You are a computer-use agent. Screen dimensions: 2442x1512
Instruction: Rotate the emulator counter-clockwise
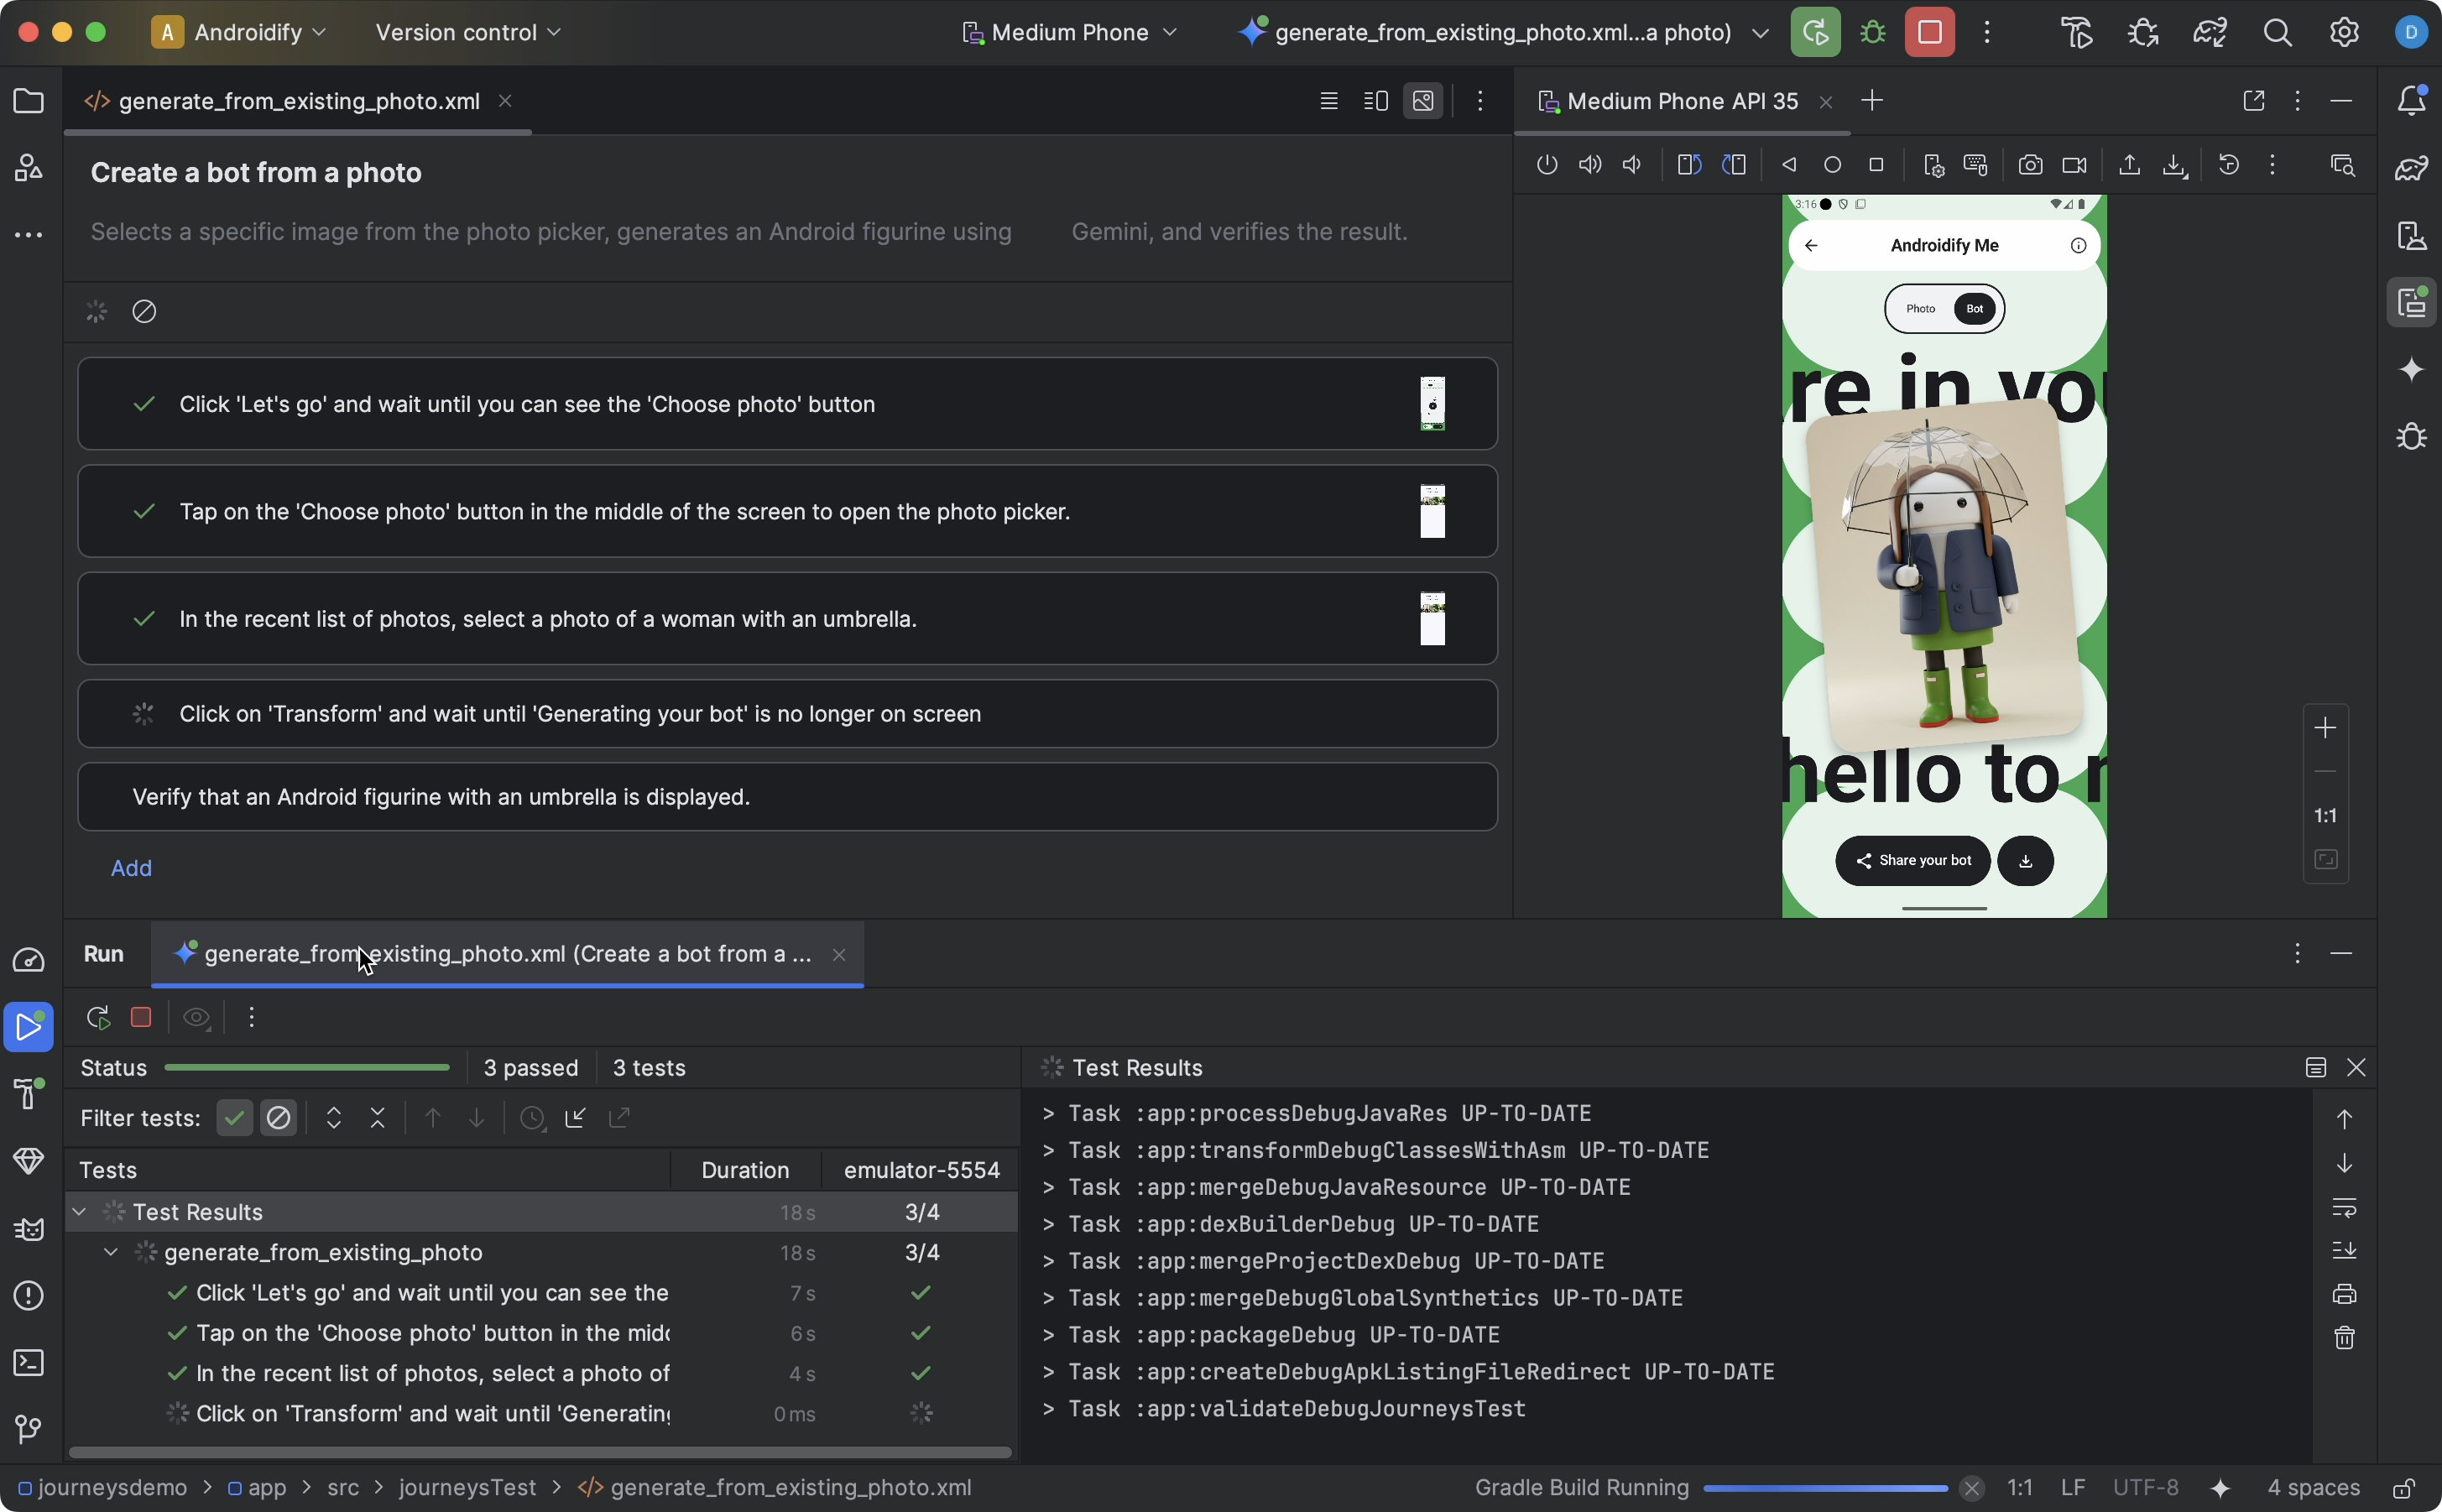1689,165
